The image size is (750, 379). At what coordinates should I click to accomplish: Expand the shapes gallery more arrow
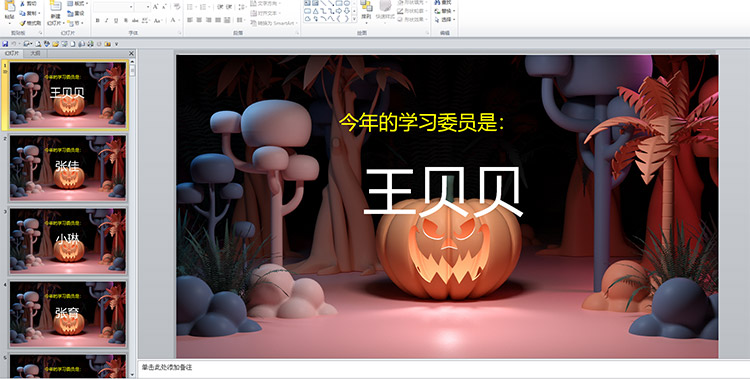click(x=354, y=19)
